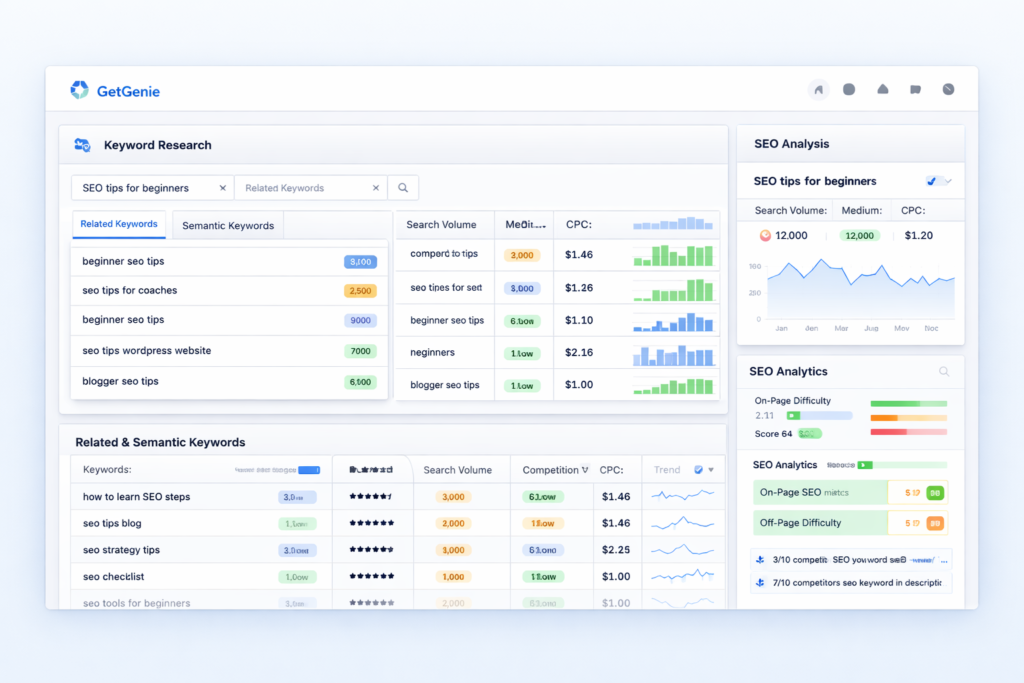Click the download icon beside 7/10 competitors suggestion

(x=759, y=581)
